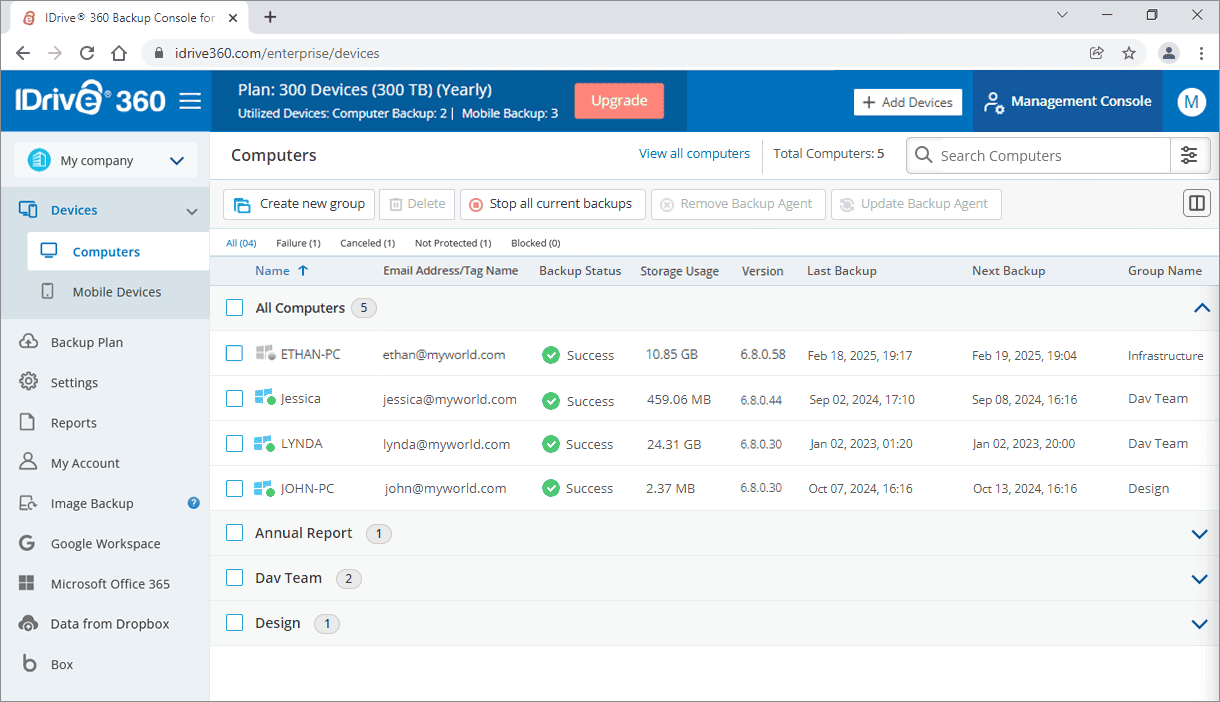This screenshot has height=702, width=1220.
Task: Click the Microsoft Office 365 icon
Action: coord(29,583)
